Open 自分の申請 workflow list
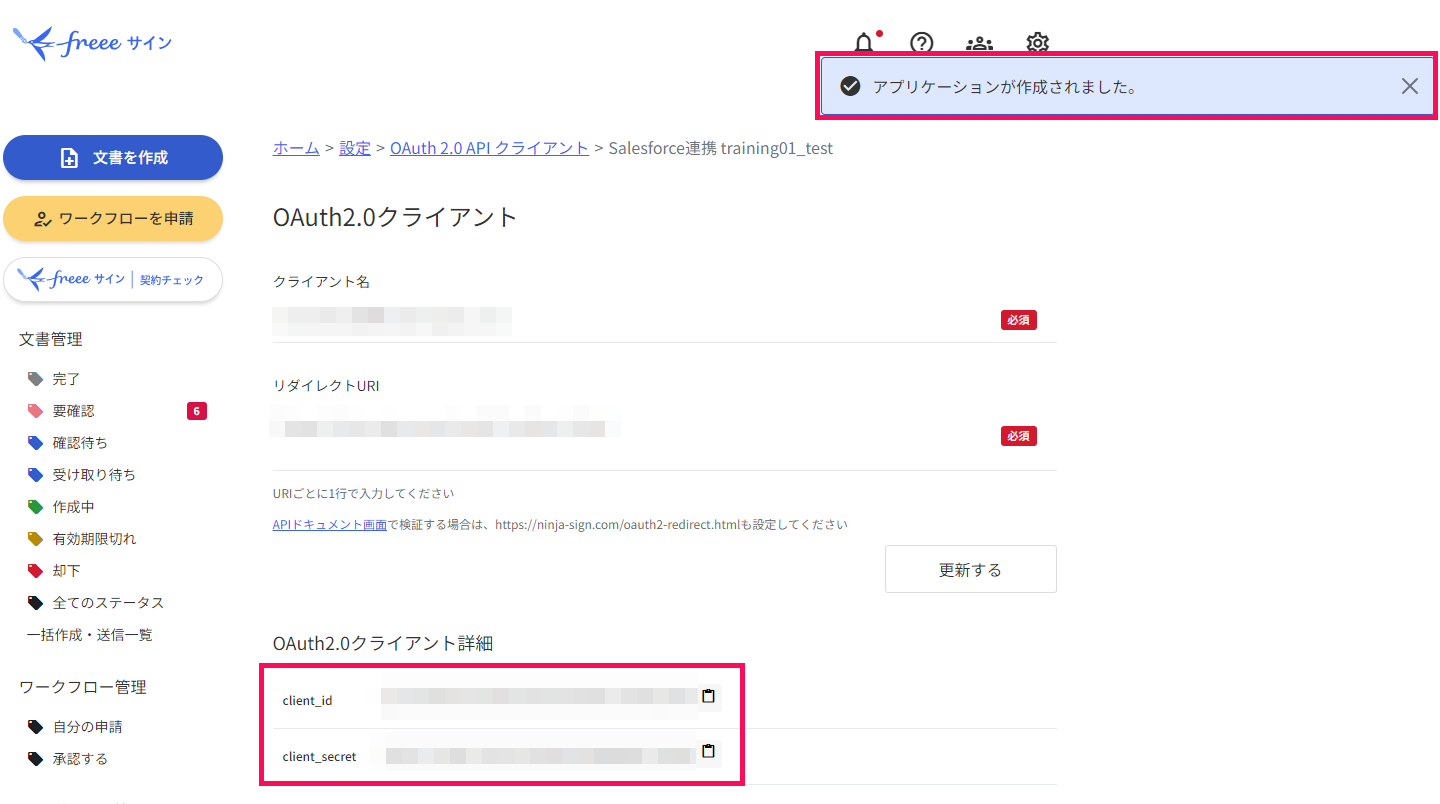The height and width of the screenshot is (804, 1440). 87,727
